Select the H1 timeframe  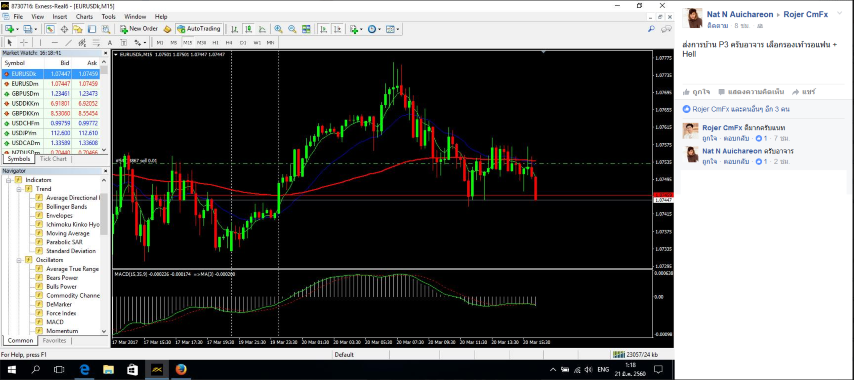(x=216, y=42)
